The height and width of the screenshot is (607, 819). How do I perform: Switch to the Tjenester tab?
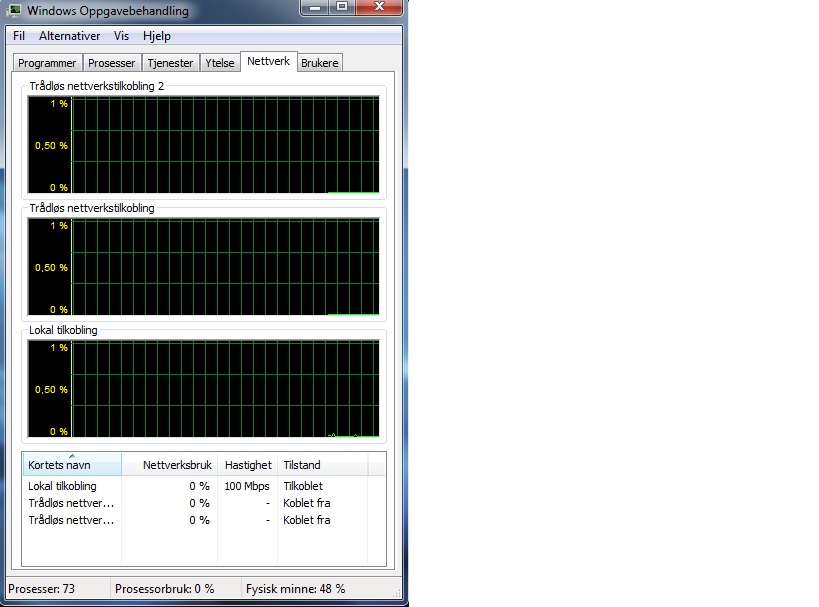click(x=170, y=63)
